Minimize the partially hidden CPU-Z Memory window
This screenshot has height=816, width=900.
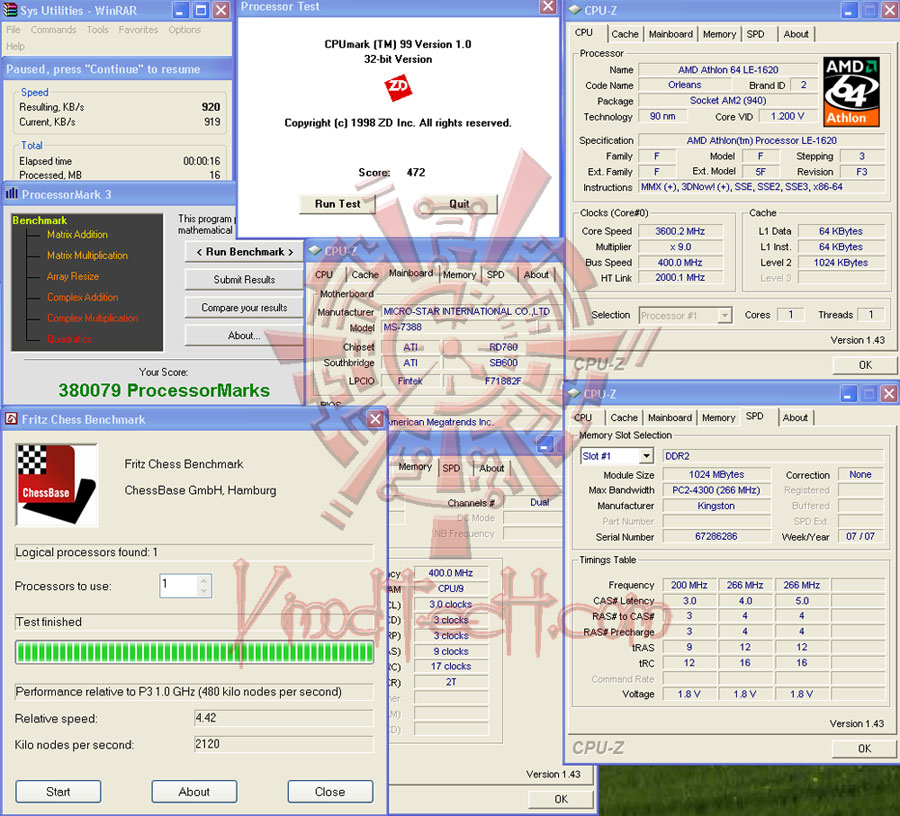click(545, 444)
